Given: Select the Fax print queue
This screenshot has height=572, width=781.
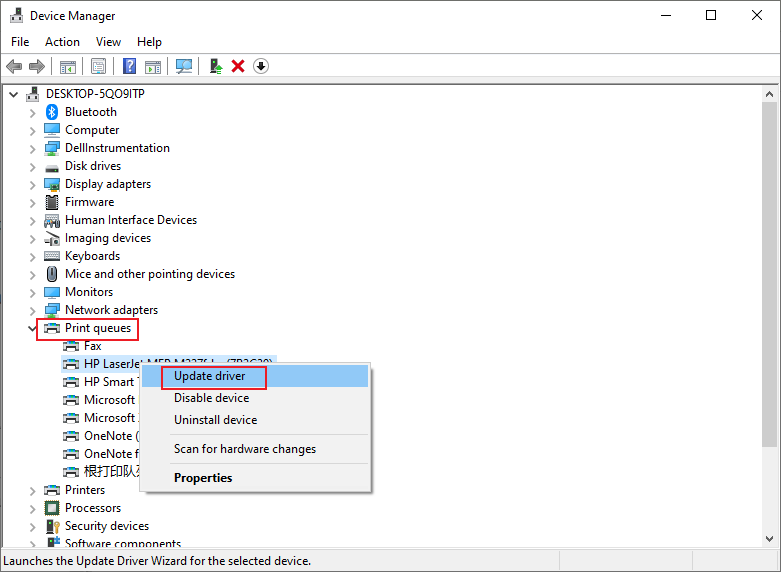Looking at the screenshot, I should point(93,346).
